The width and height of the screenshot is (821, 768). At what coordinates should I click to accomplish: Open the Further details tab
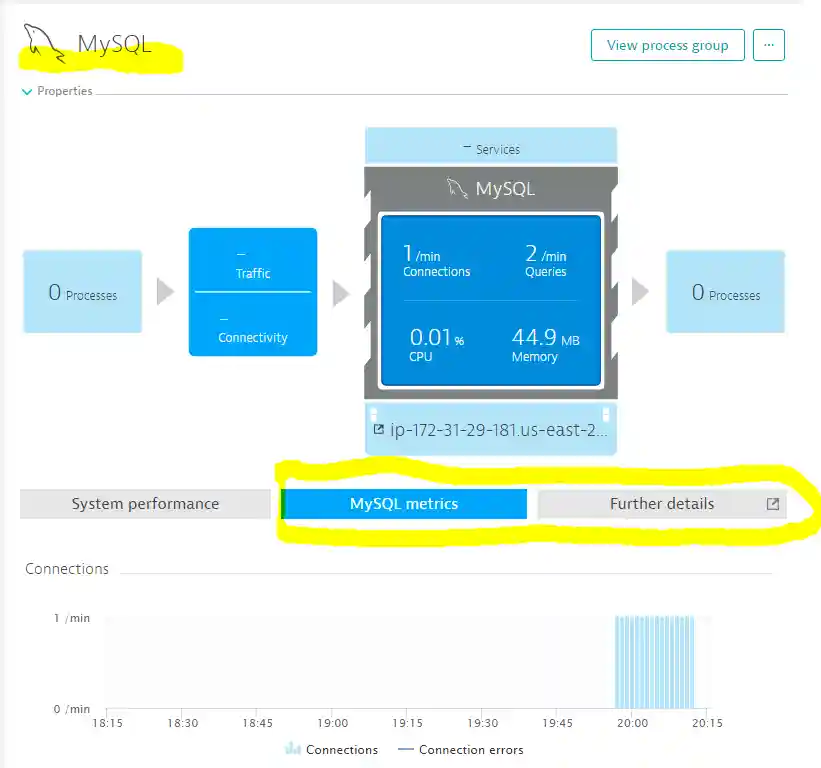click(x=661, y=504)
